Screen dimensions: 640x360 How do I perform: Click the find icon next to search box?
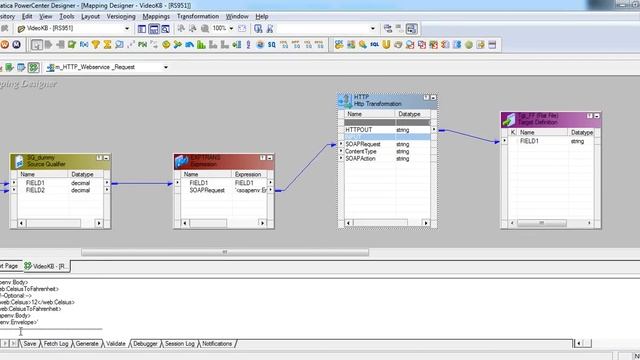pos(258,29)
